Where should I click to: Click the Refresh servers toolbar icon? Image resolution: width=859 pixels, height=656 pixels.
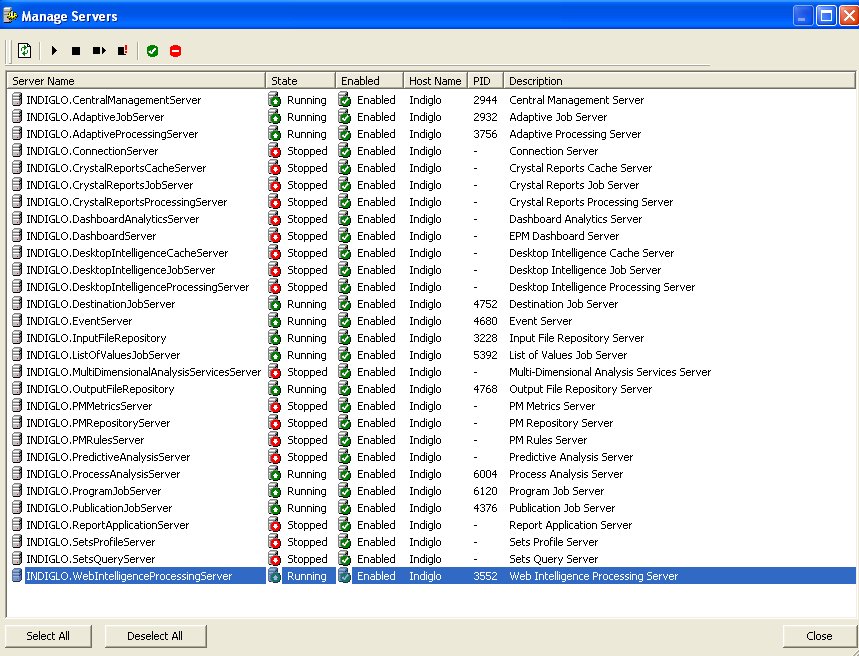coord(24,50)
